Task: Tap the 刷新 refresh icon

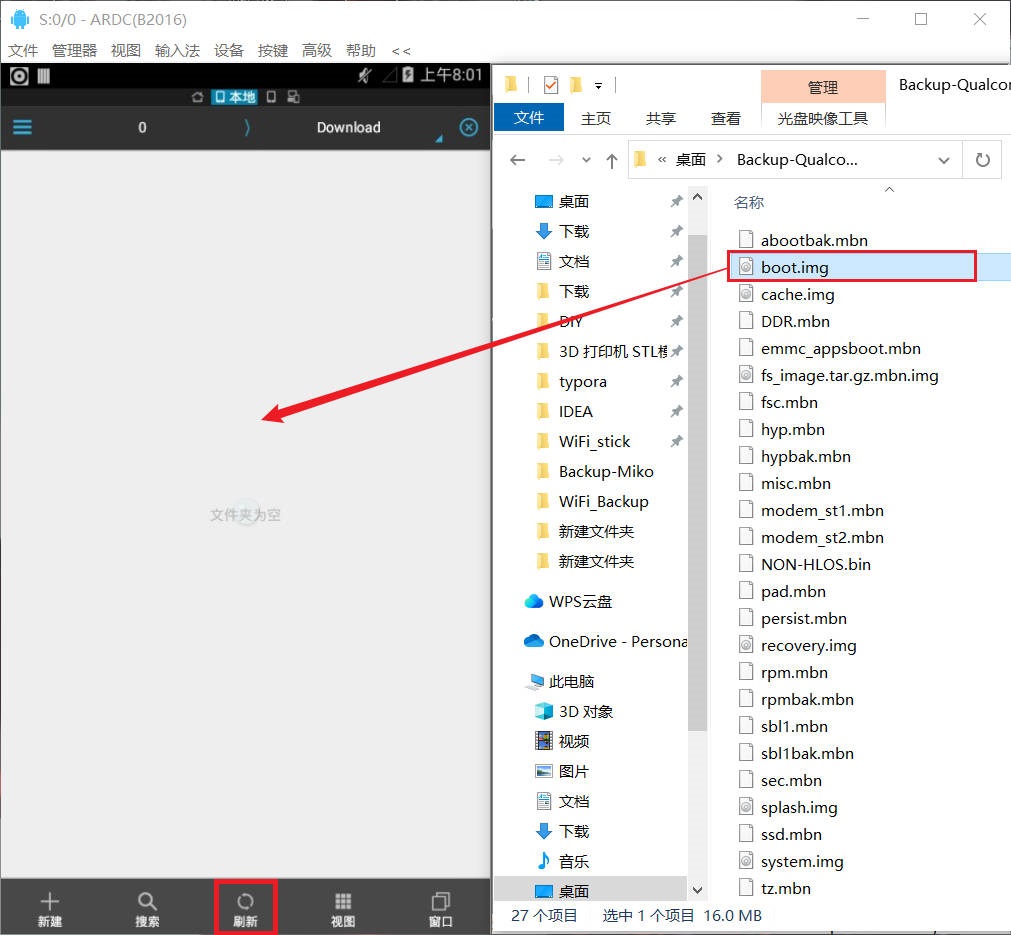Action: 245,908
